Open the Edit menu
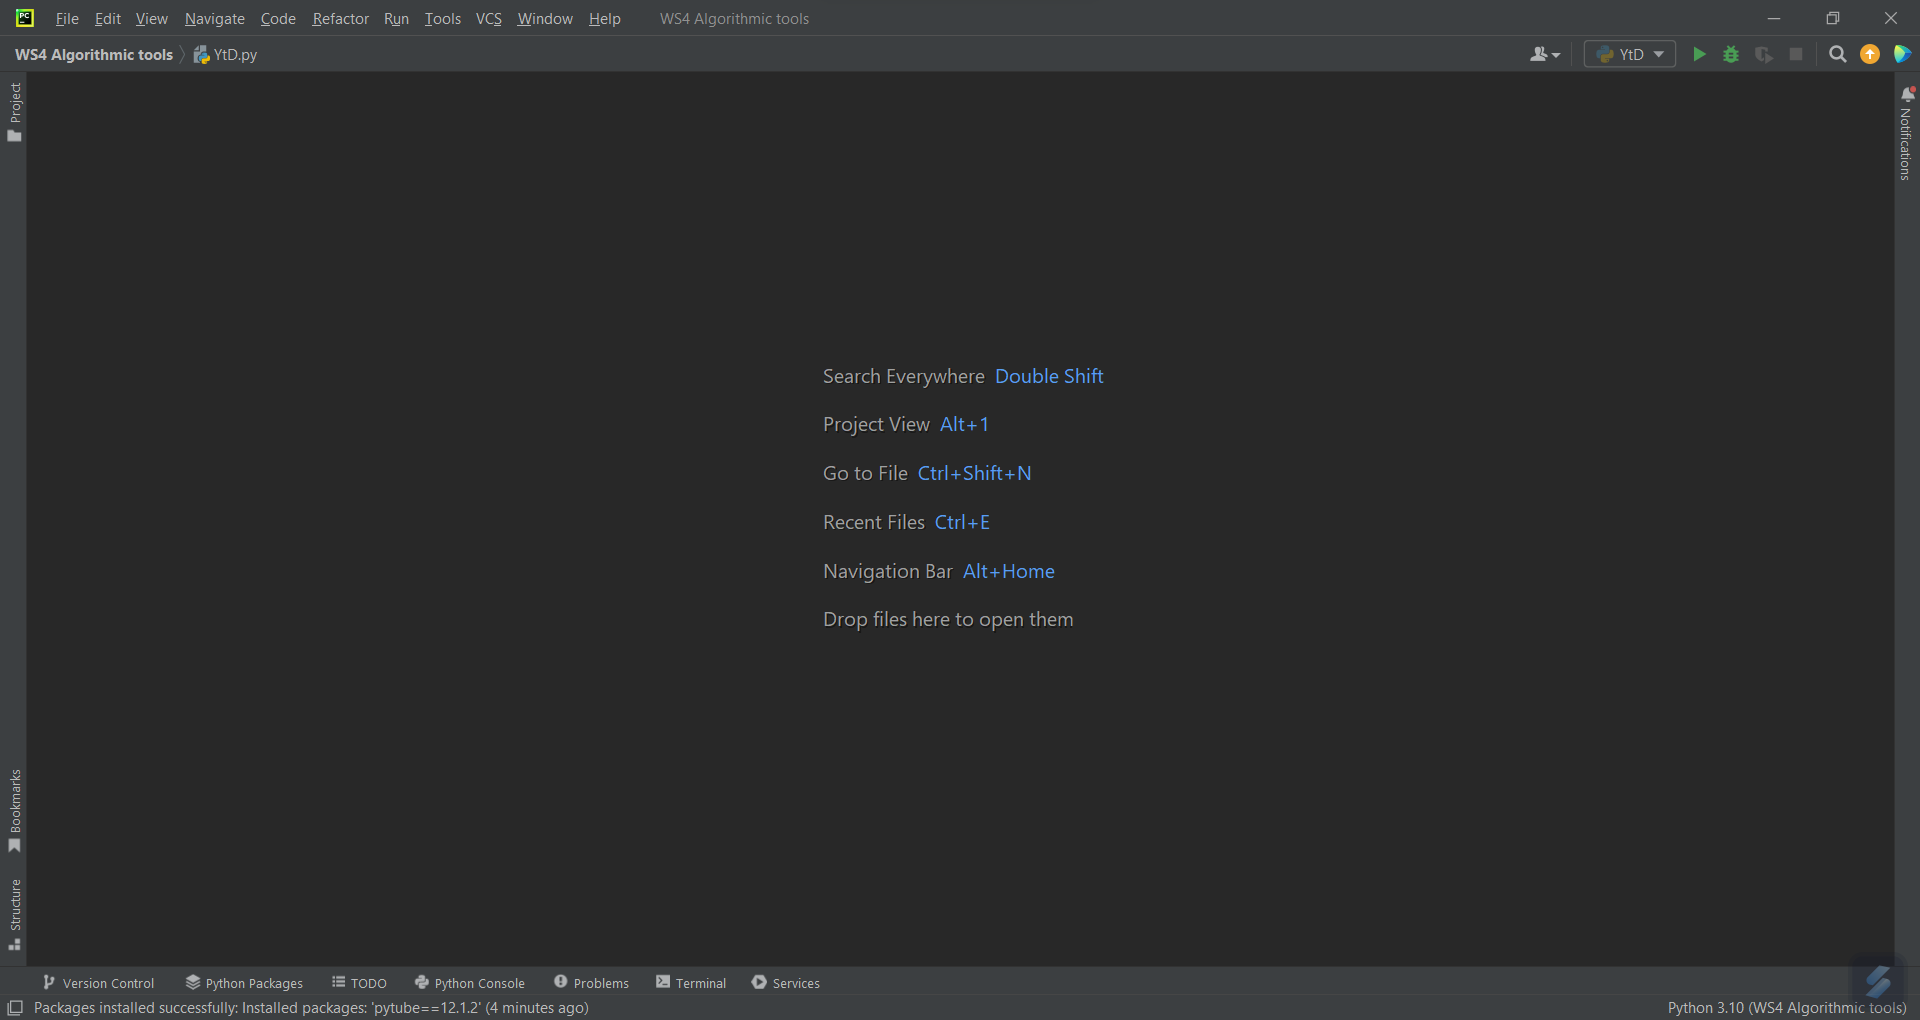 point(108,19)
